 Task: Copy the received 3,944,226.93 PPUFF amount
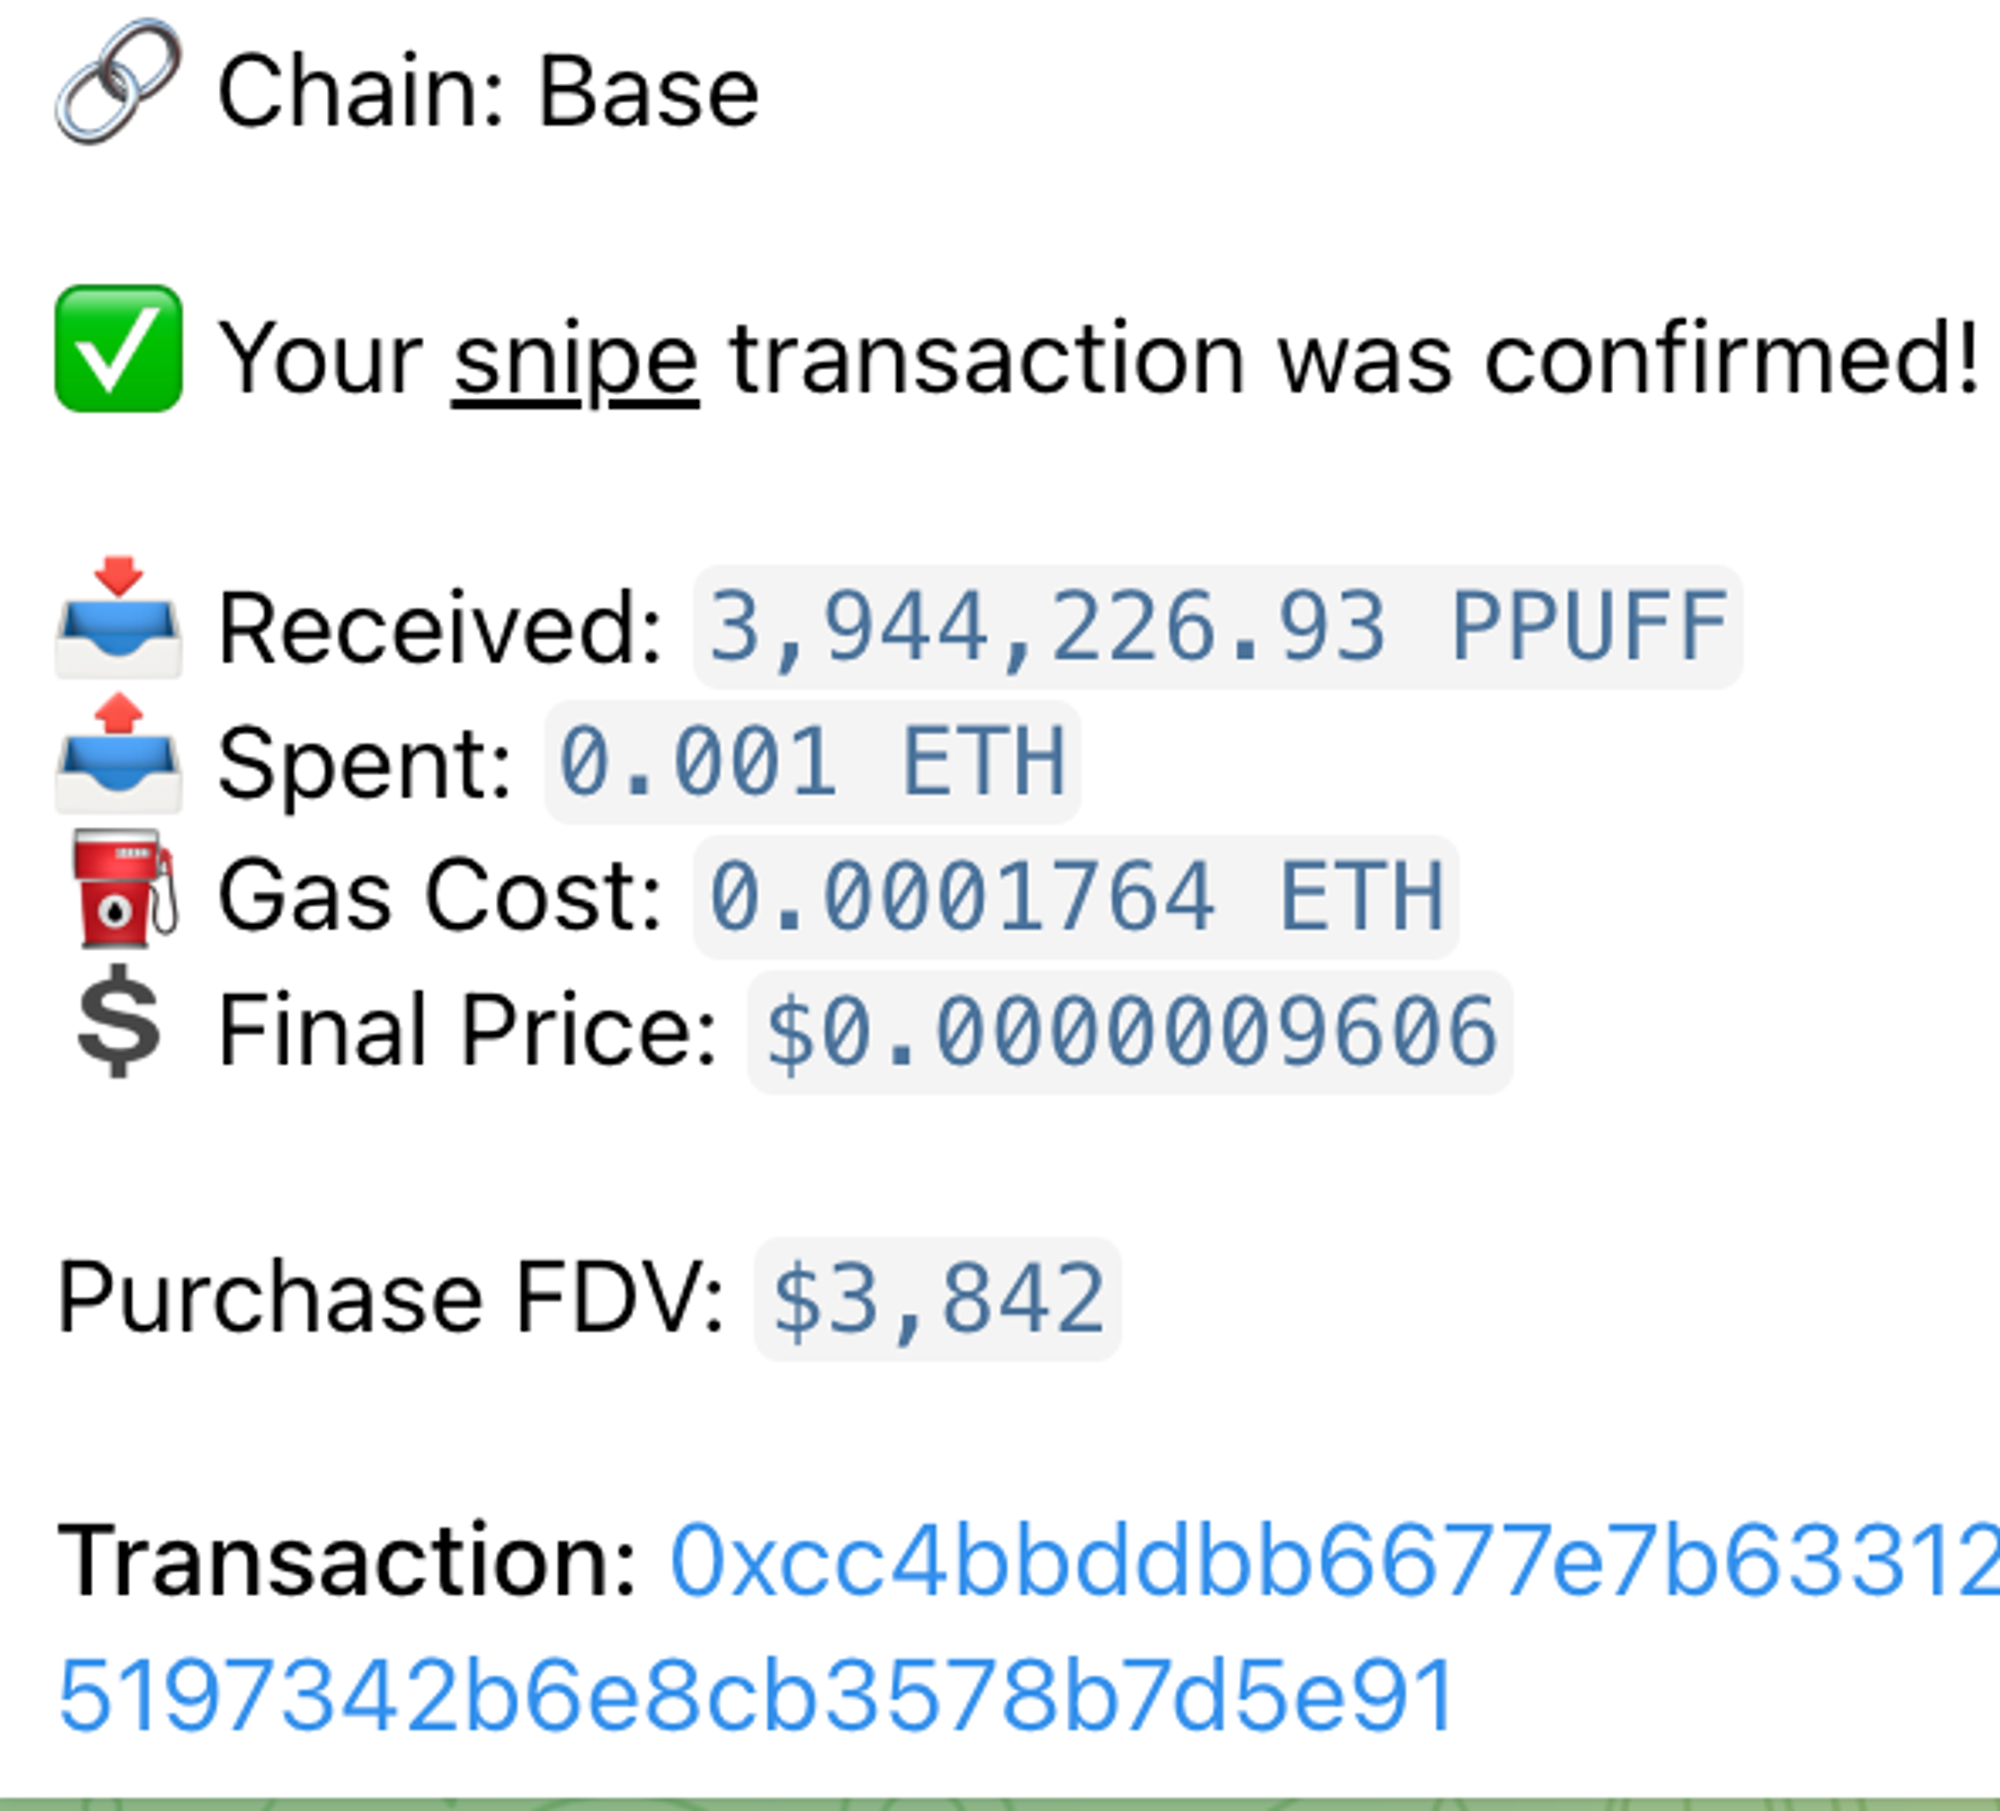(1217, 627)
